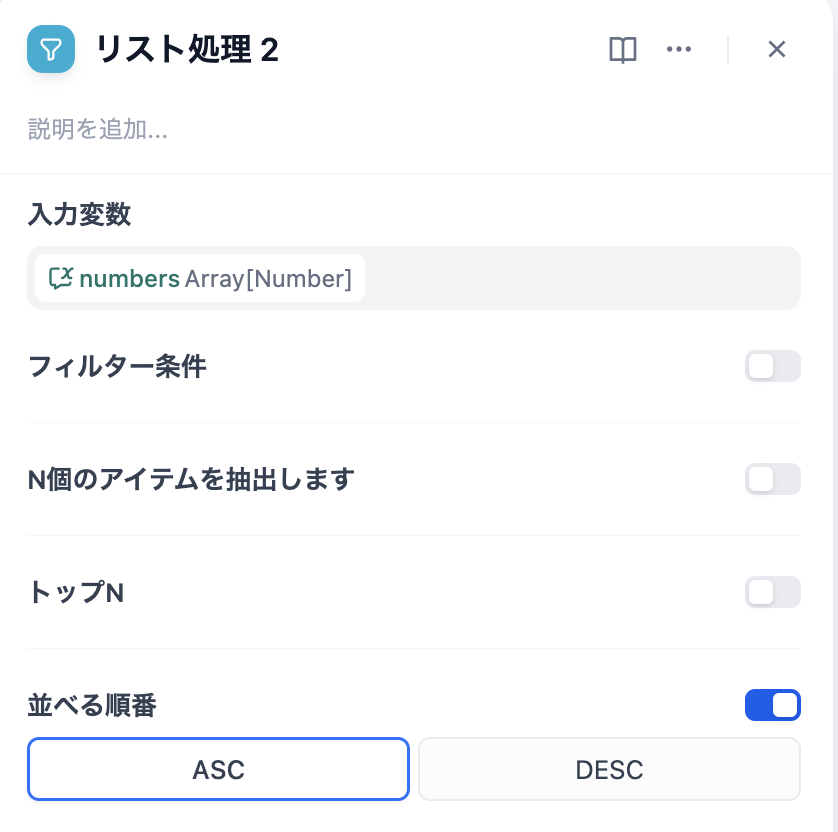This screenshot has width=838, height=832.
Task: Click the 入力変数 section label
Action: (x=79, y=213)
